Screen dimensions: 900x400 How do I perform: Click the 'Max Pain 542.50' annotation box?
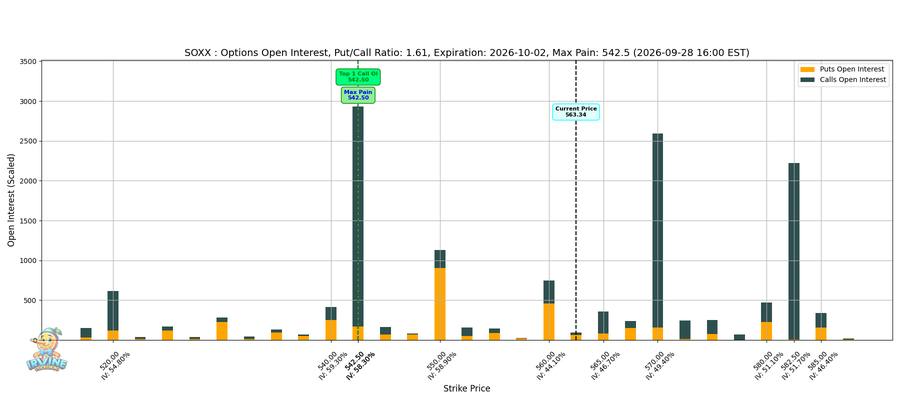(x=358, y=95)
